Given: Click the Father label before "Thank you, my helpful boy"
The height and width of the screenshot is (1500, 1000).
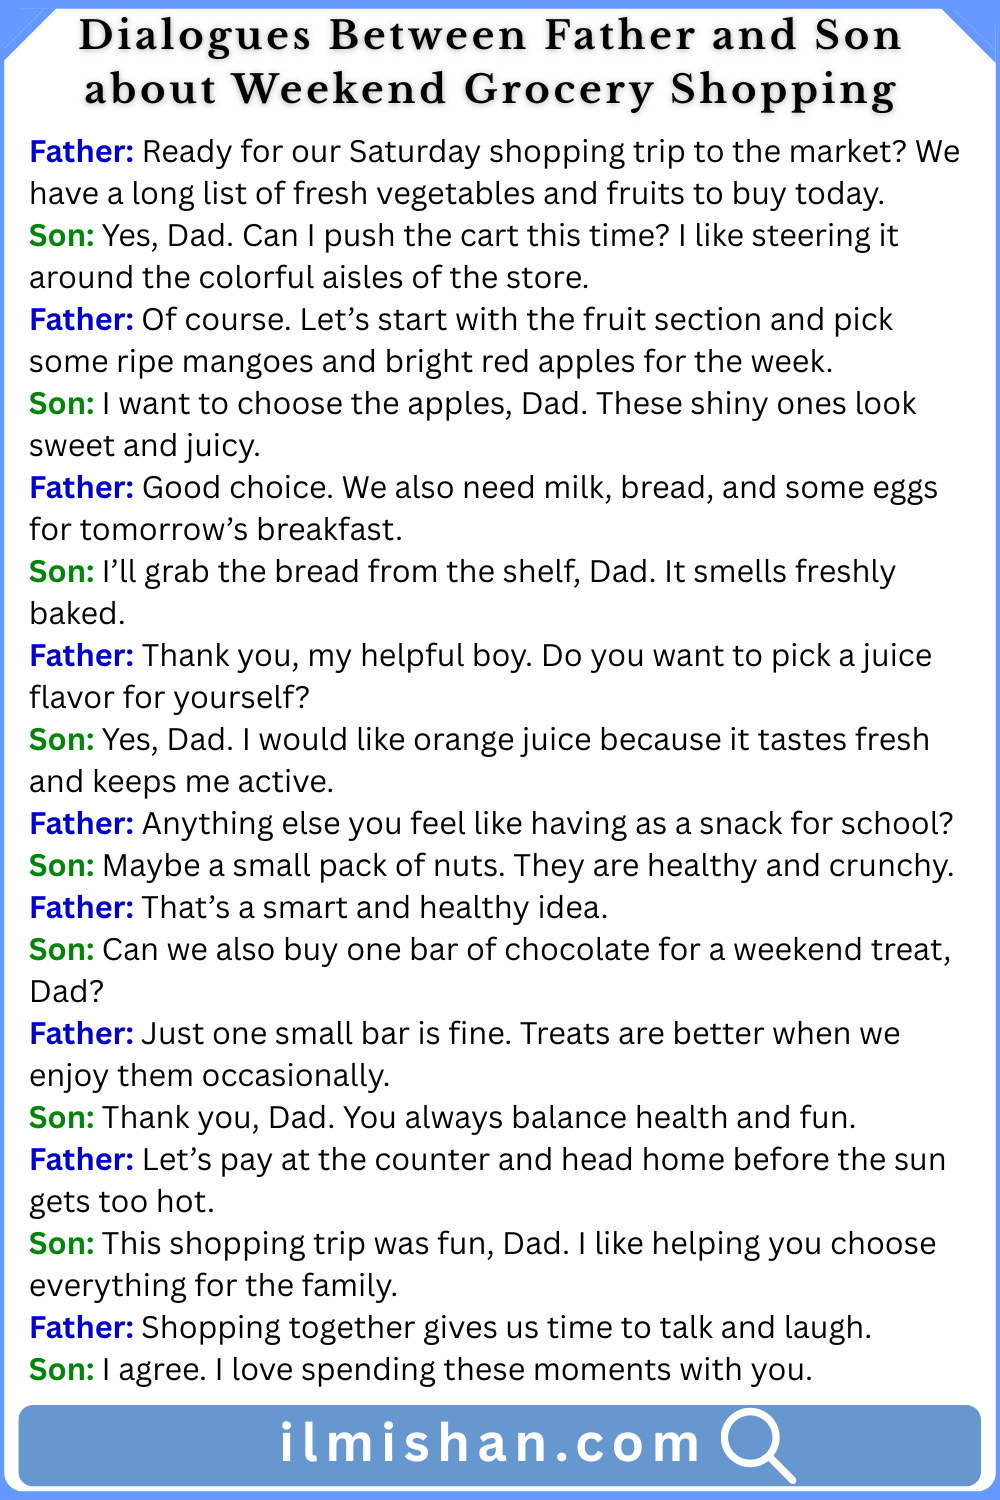Looking at the screenshot, I should tap(81, 656).
